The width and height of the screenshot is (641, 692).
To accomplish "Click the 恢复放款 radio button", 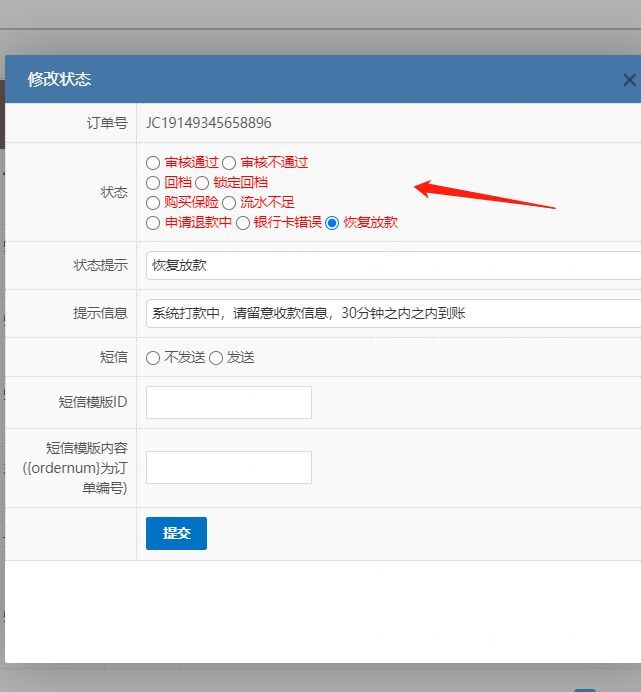I will tap(332, 223).
